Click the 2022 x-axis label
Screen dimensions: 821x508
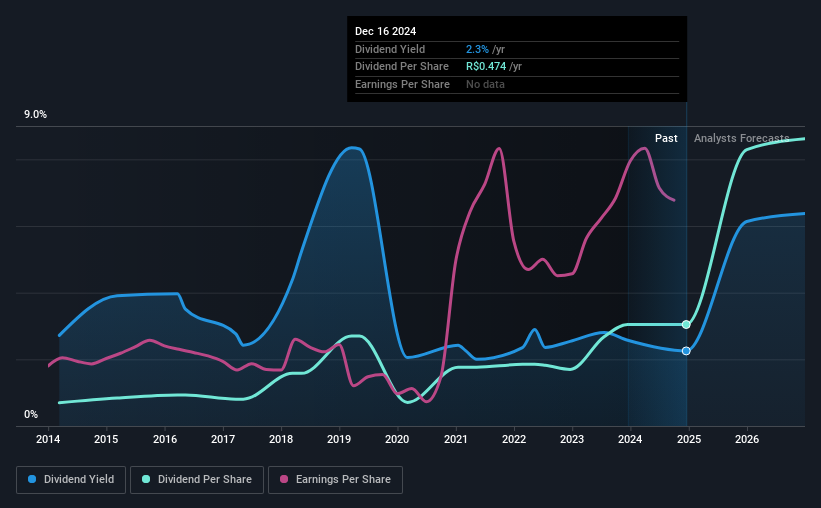tap(514, 439)
